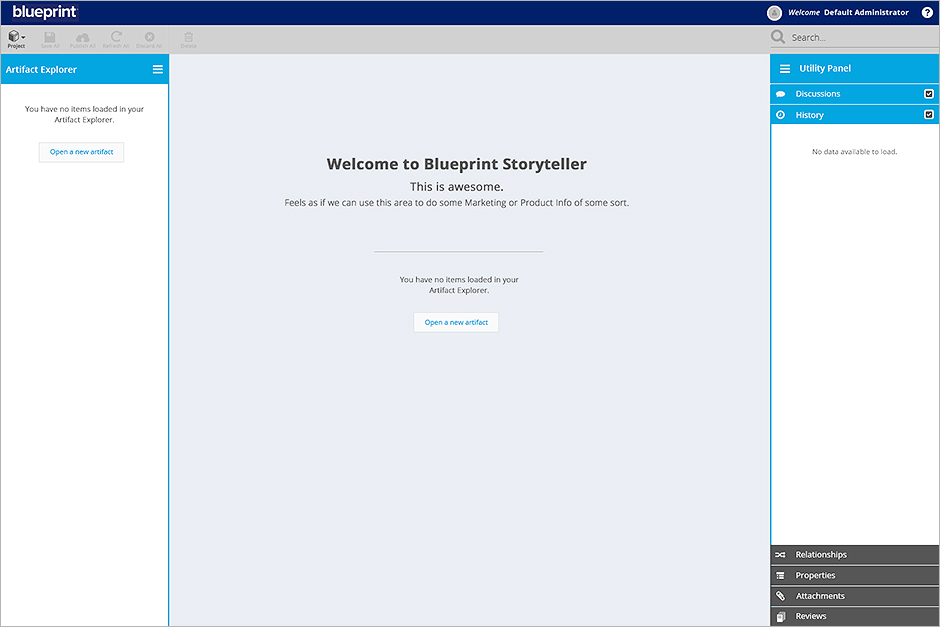Expand the Properties section

click(854, 575)
